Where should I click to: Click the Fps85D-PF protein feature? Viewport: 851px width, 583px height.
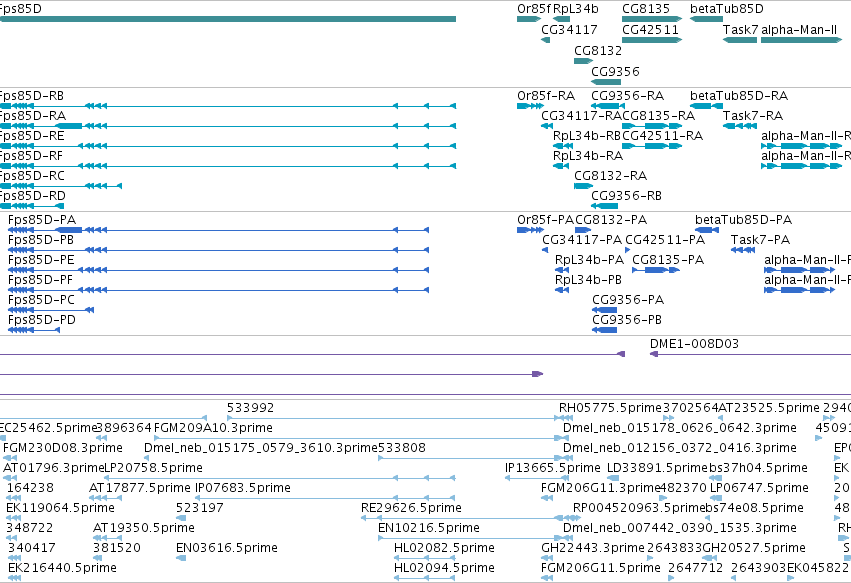(218, 290)
